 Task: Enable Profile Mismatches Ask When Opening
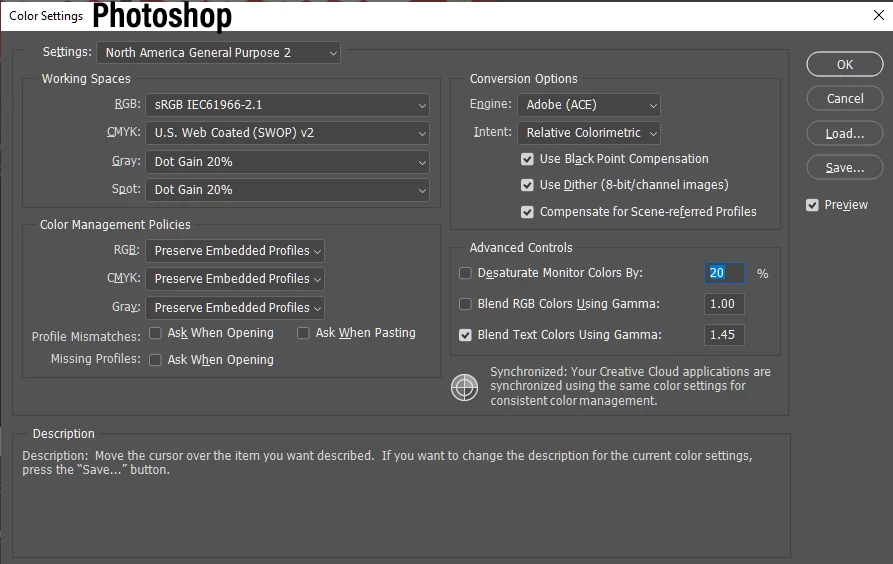[155, 333]
